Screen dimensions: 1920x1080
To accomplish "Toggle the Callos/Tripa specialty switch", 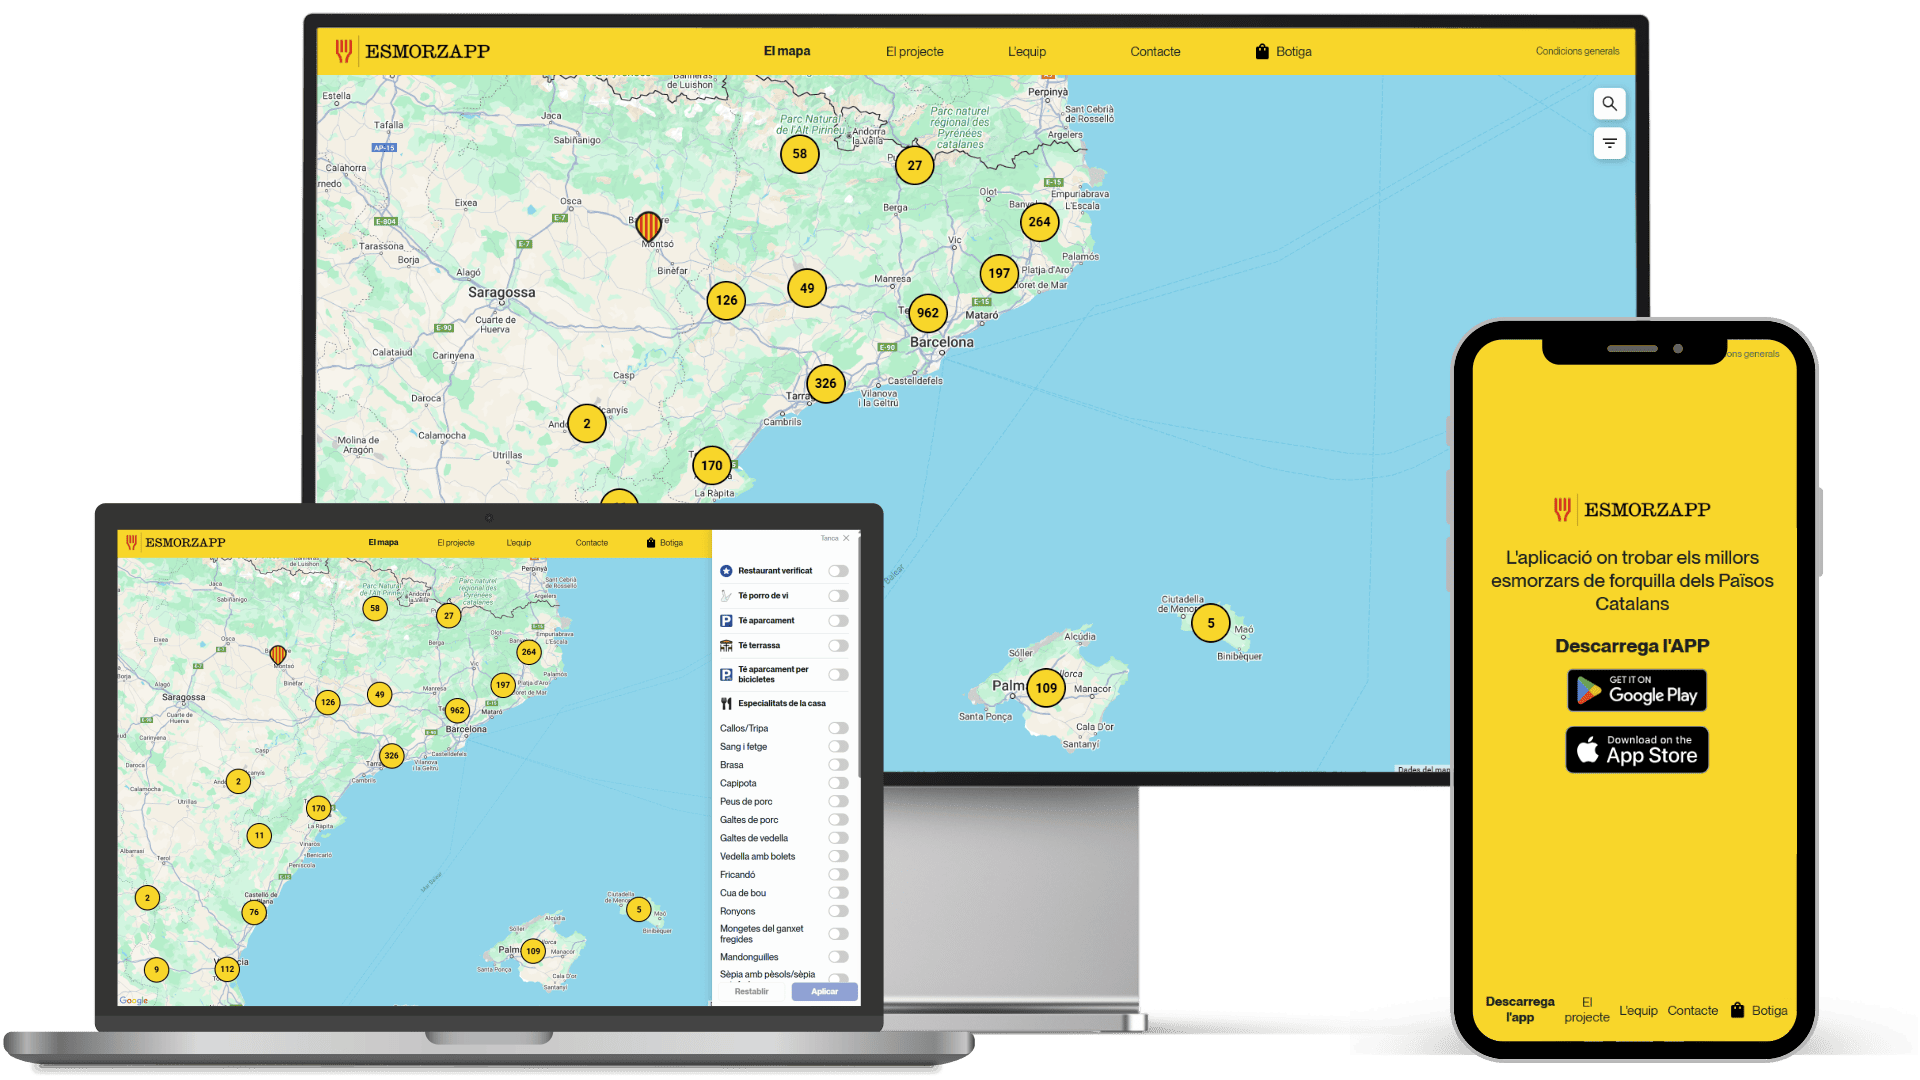I will point(838,728).
